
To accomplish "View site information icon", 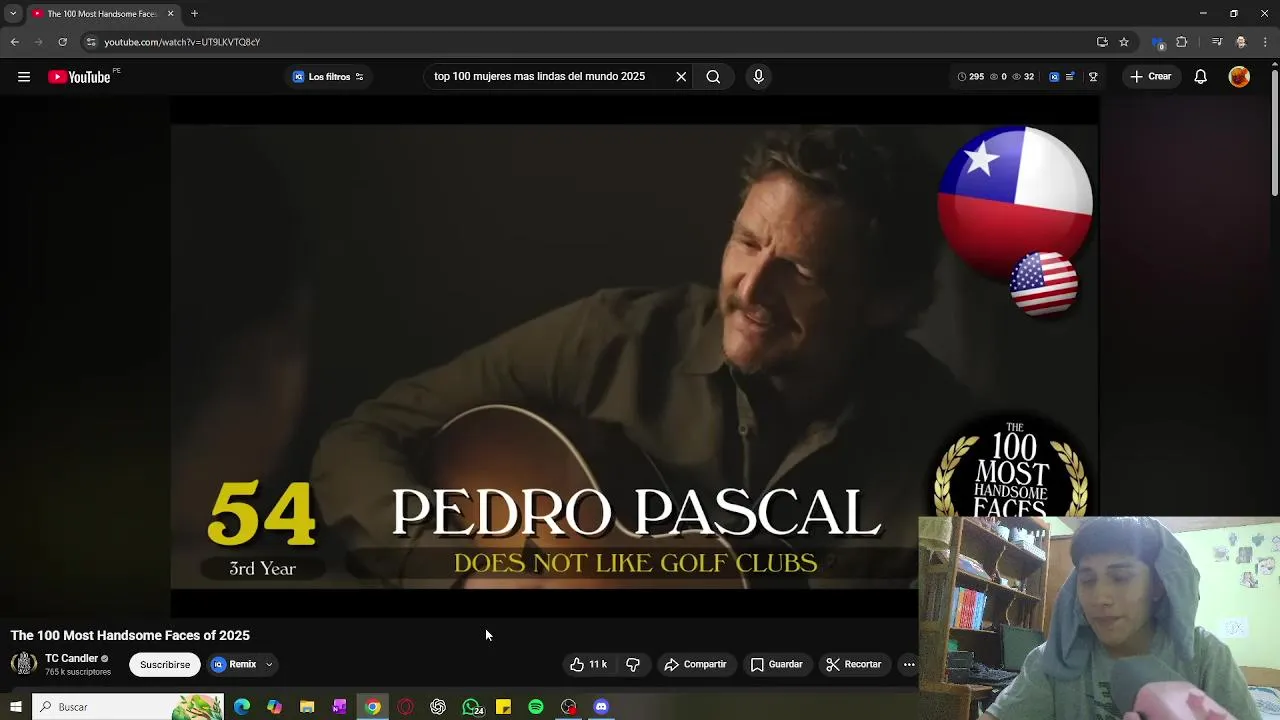I will (x=91, y=42).
